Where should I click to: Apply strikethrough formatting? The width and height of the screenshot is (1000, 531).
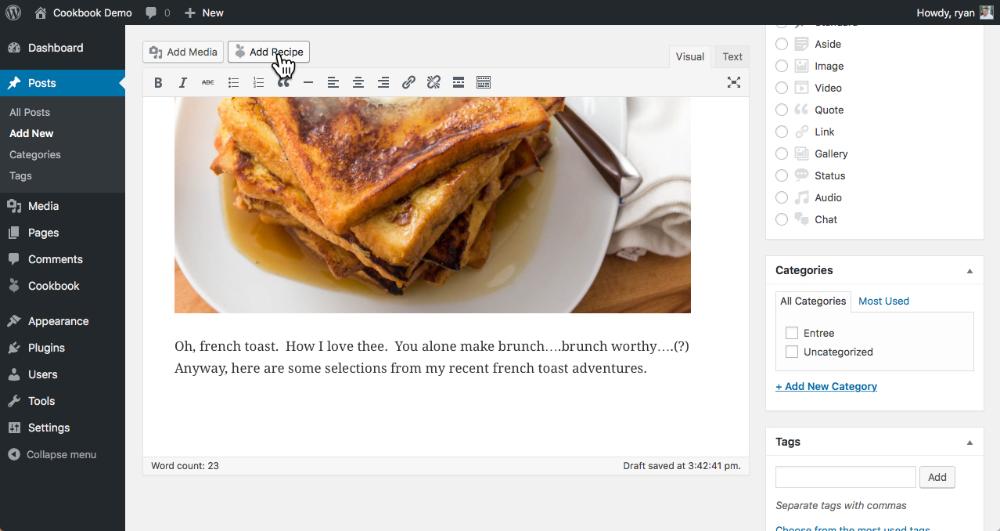point(208,82)
